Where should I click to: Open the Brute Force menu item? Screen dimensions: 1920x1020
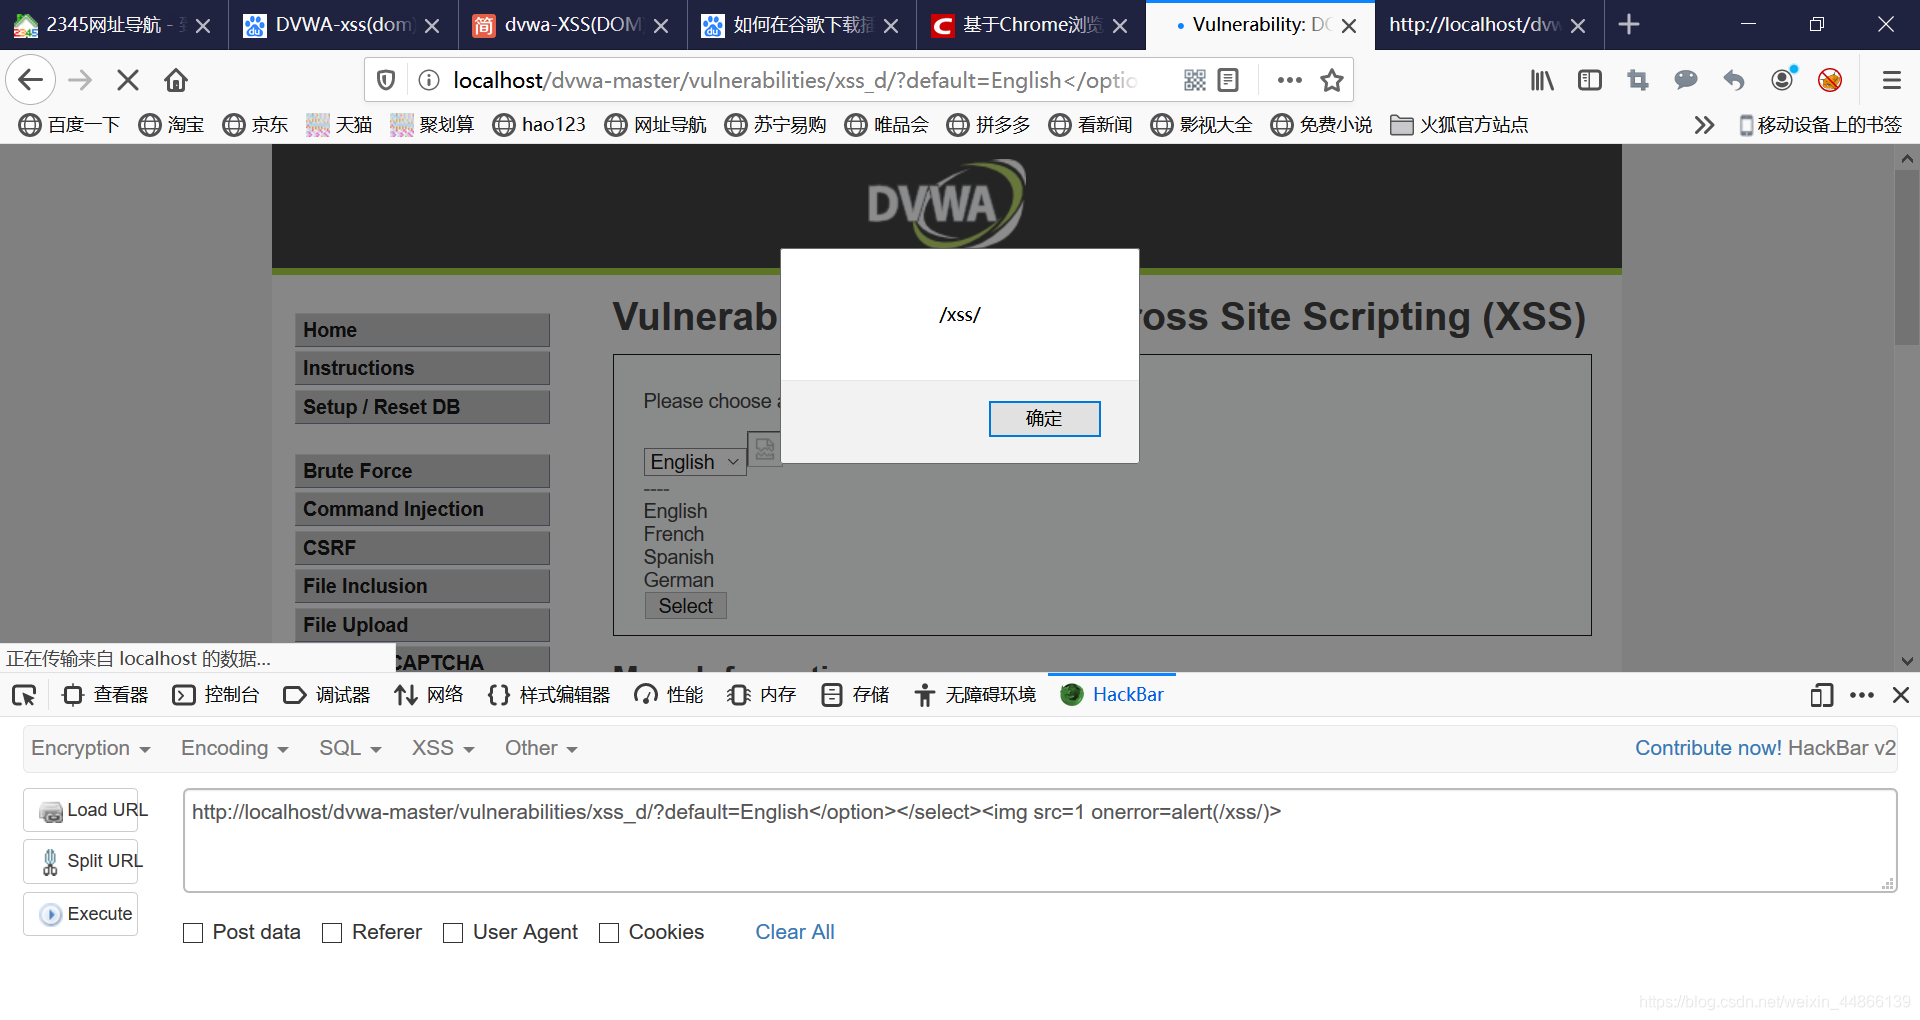422,471
